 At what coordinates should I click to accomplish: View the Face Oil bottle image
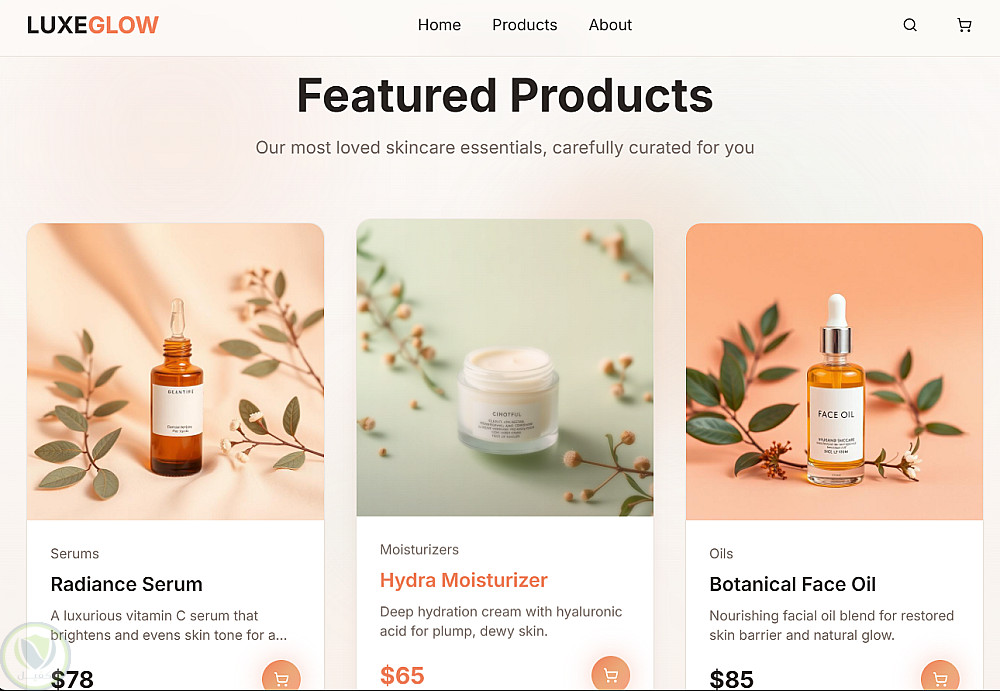click(x=834, y=371)
